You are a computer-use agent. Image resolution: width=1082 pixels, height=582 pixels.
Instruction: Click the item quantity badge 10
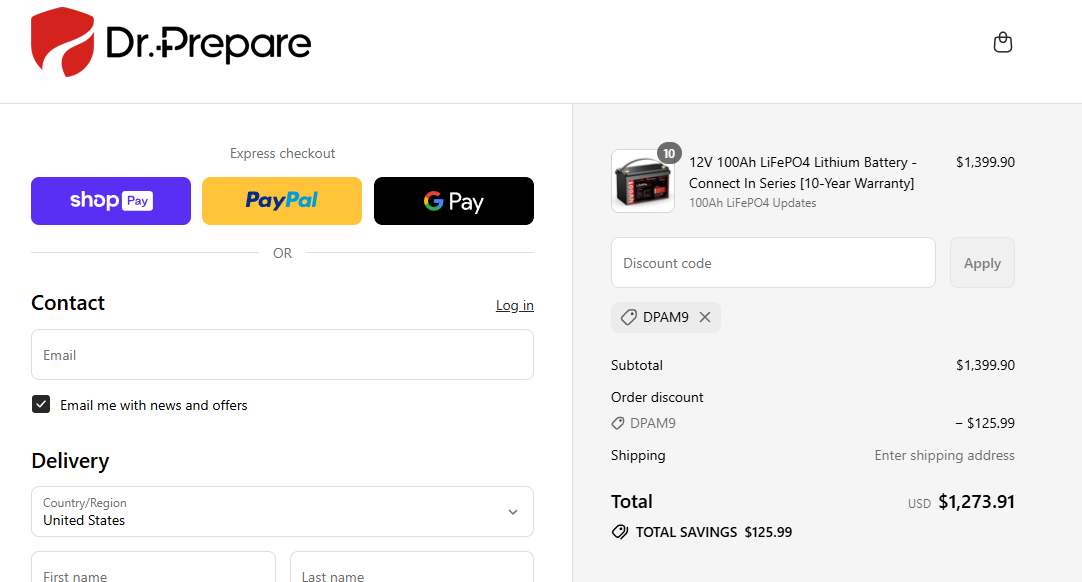pos(669,153)
